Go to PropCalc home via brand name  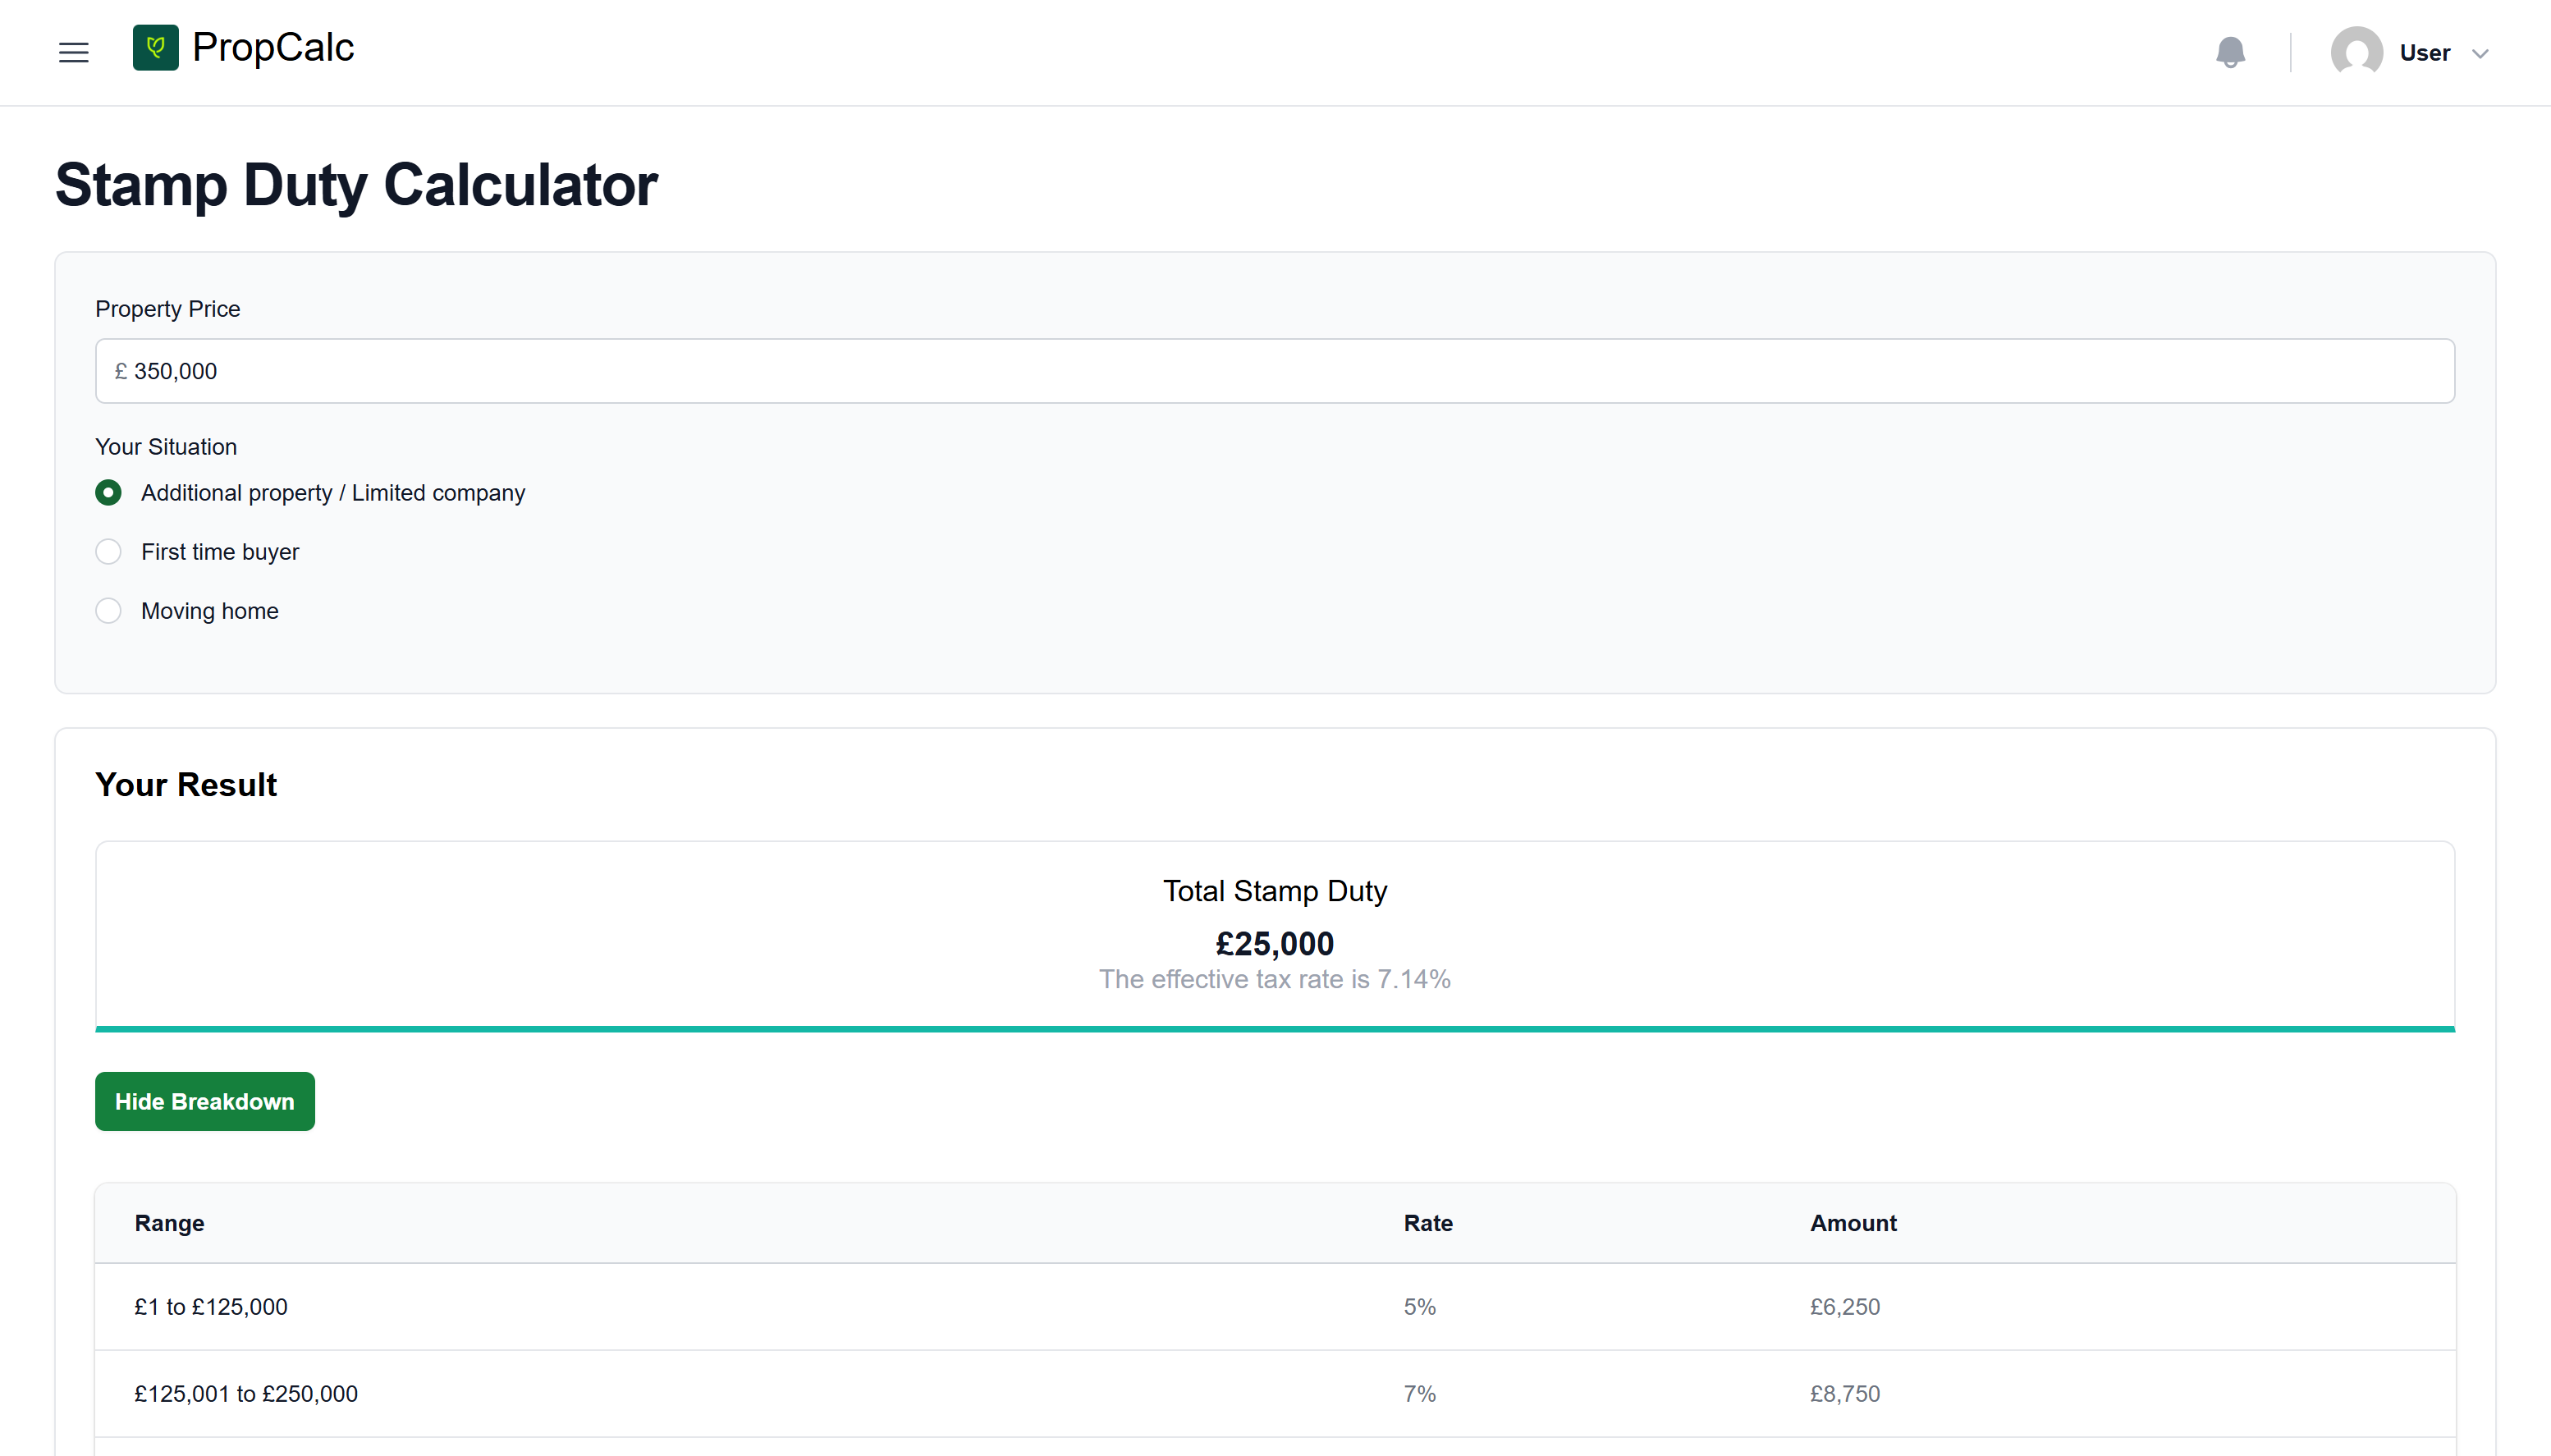coord(273,47)
